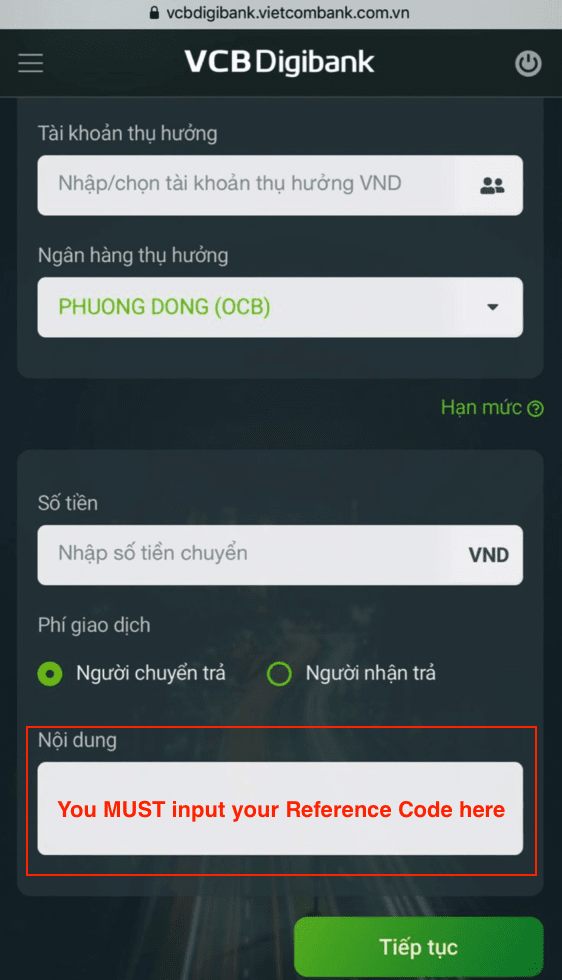Screen dimensions: 562x980
Task: Click the Người chuyển trả label text
Action: [x=151, y=673]
